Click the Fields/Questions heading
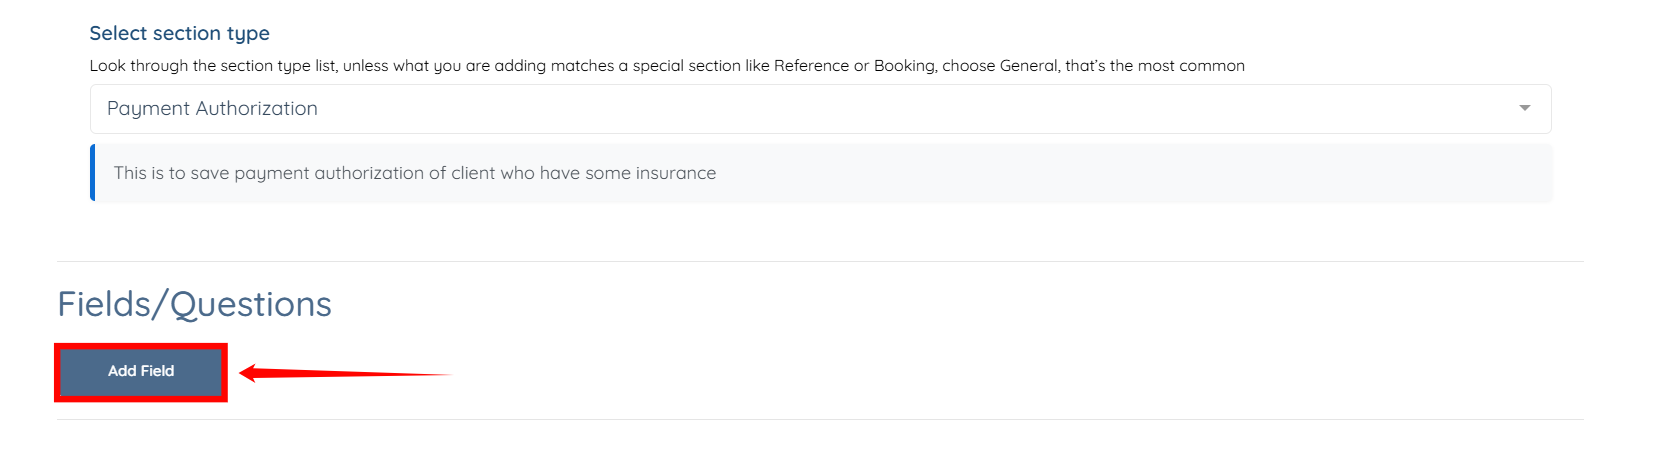Screen dimensions: 1656x457 [194, 304]
